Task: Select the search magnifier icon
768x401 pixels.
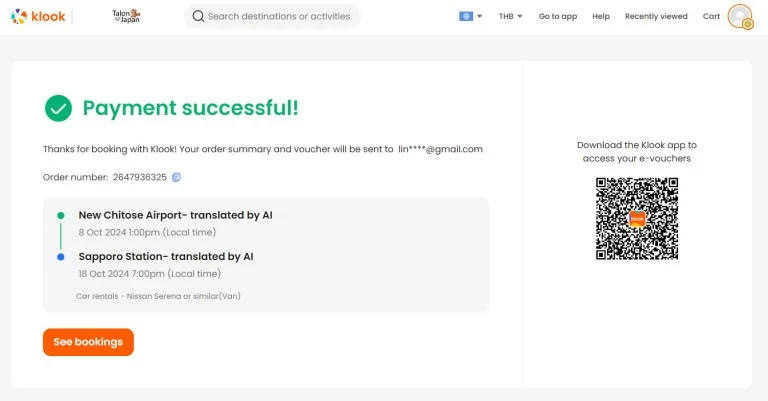Action: (198, 16)
